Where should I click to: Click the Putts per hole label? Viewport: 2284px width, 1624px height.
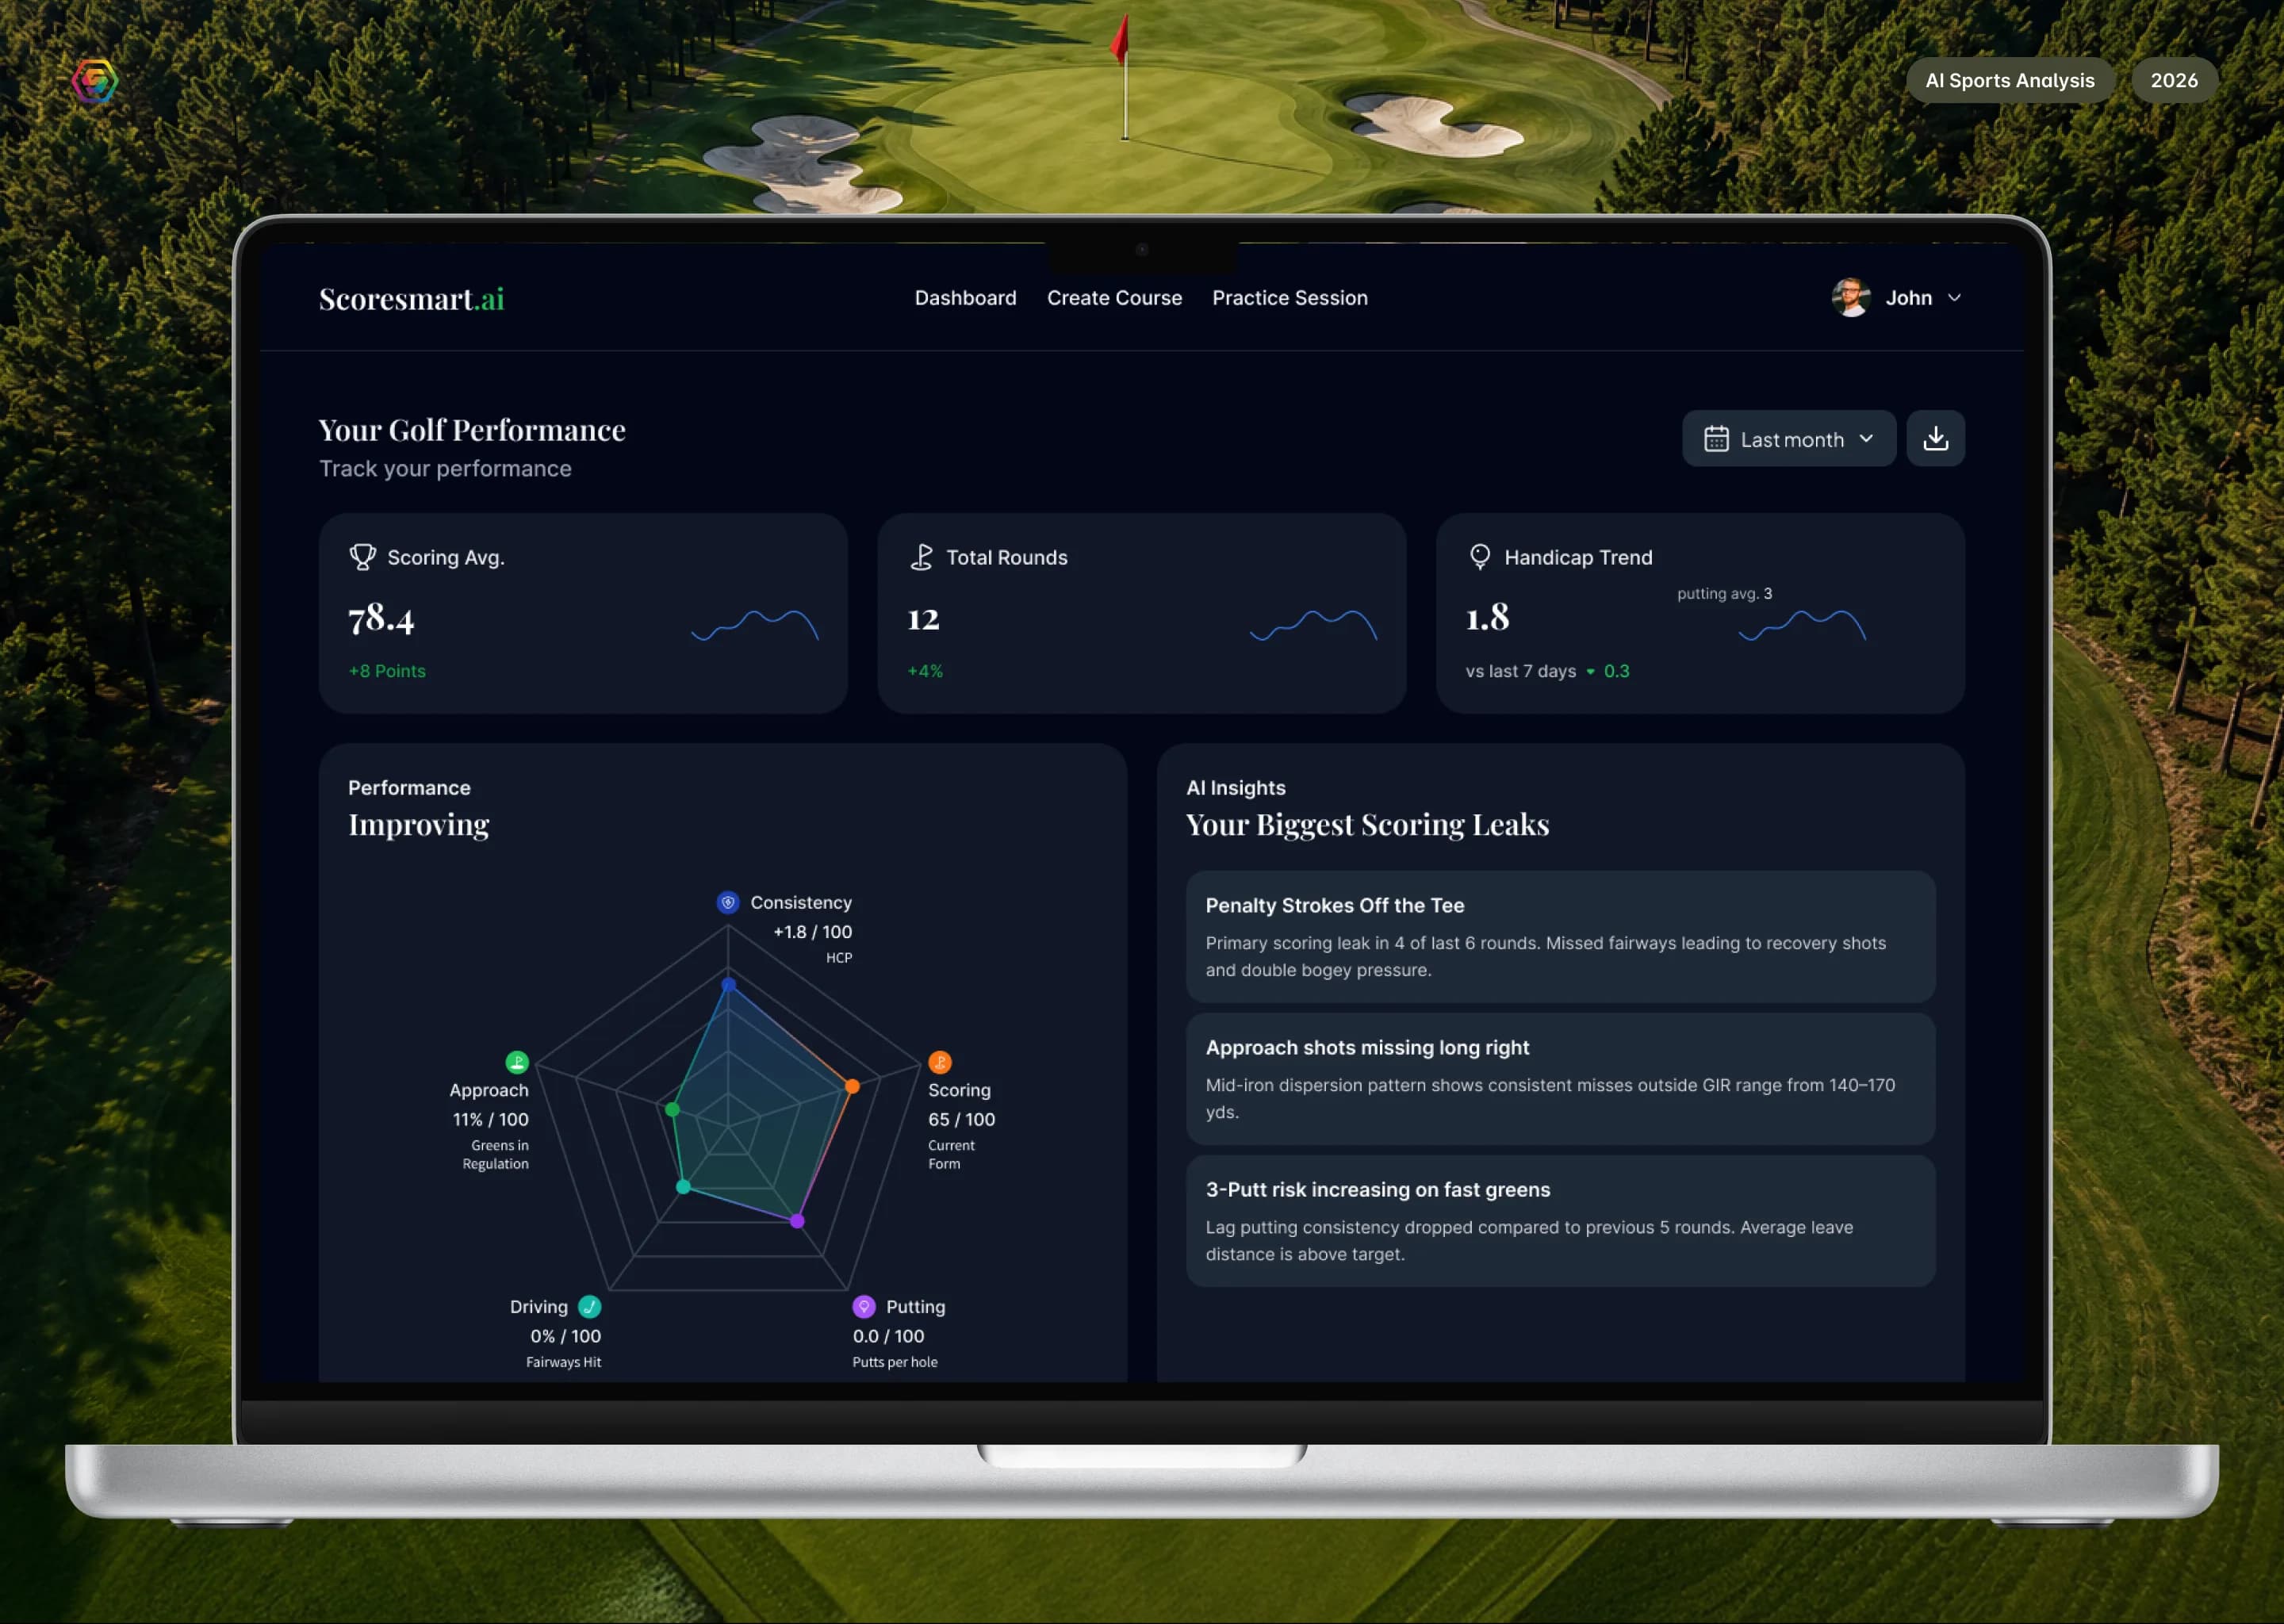pyautogui.click(x=895, y=1362)
